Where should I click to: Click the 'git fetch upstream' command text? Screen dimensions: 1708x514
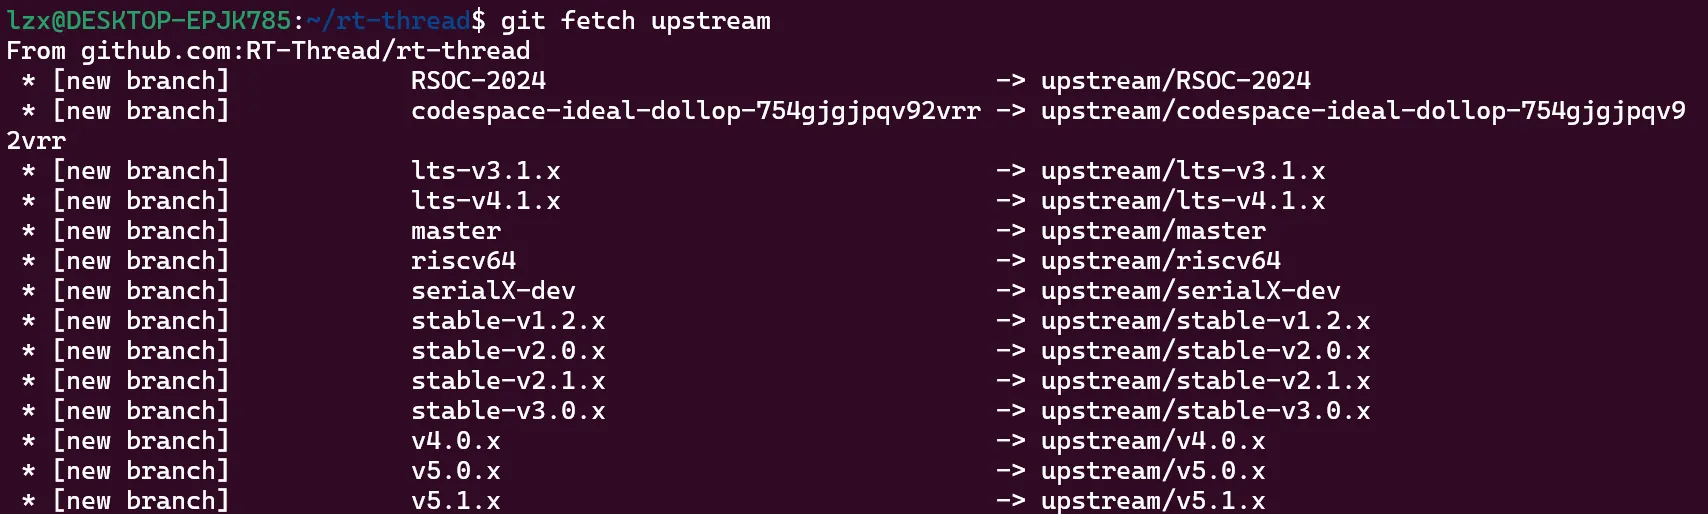[x=636, y=21]
